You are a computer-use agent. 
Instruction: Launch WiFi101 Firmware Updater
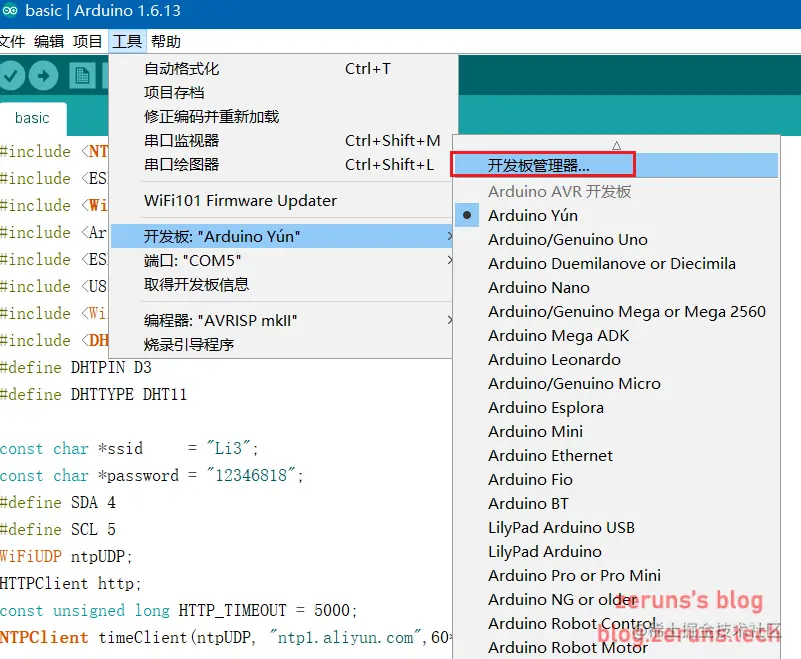(281, 200)
